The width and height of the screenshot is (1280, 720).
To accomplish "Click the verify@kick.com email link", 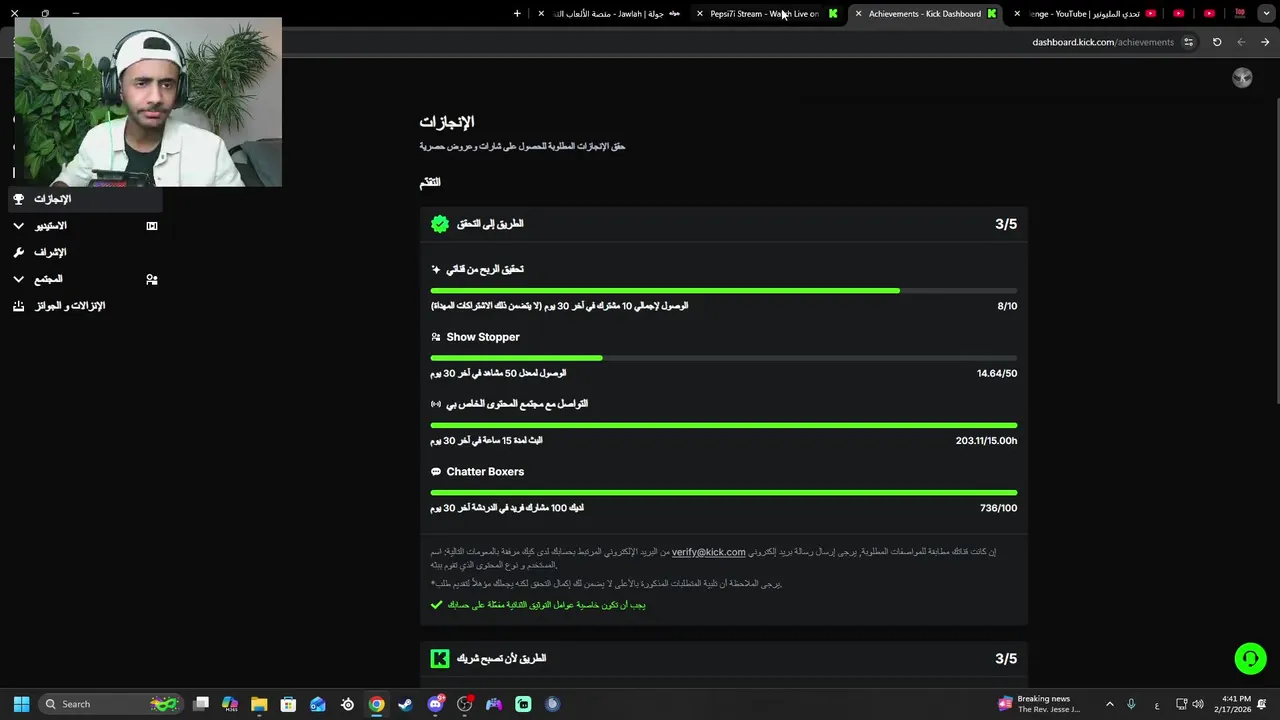I will (708, 552).
